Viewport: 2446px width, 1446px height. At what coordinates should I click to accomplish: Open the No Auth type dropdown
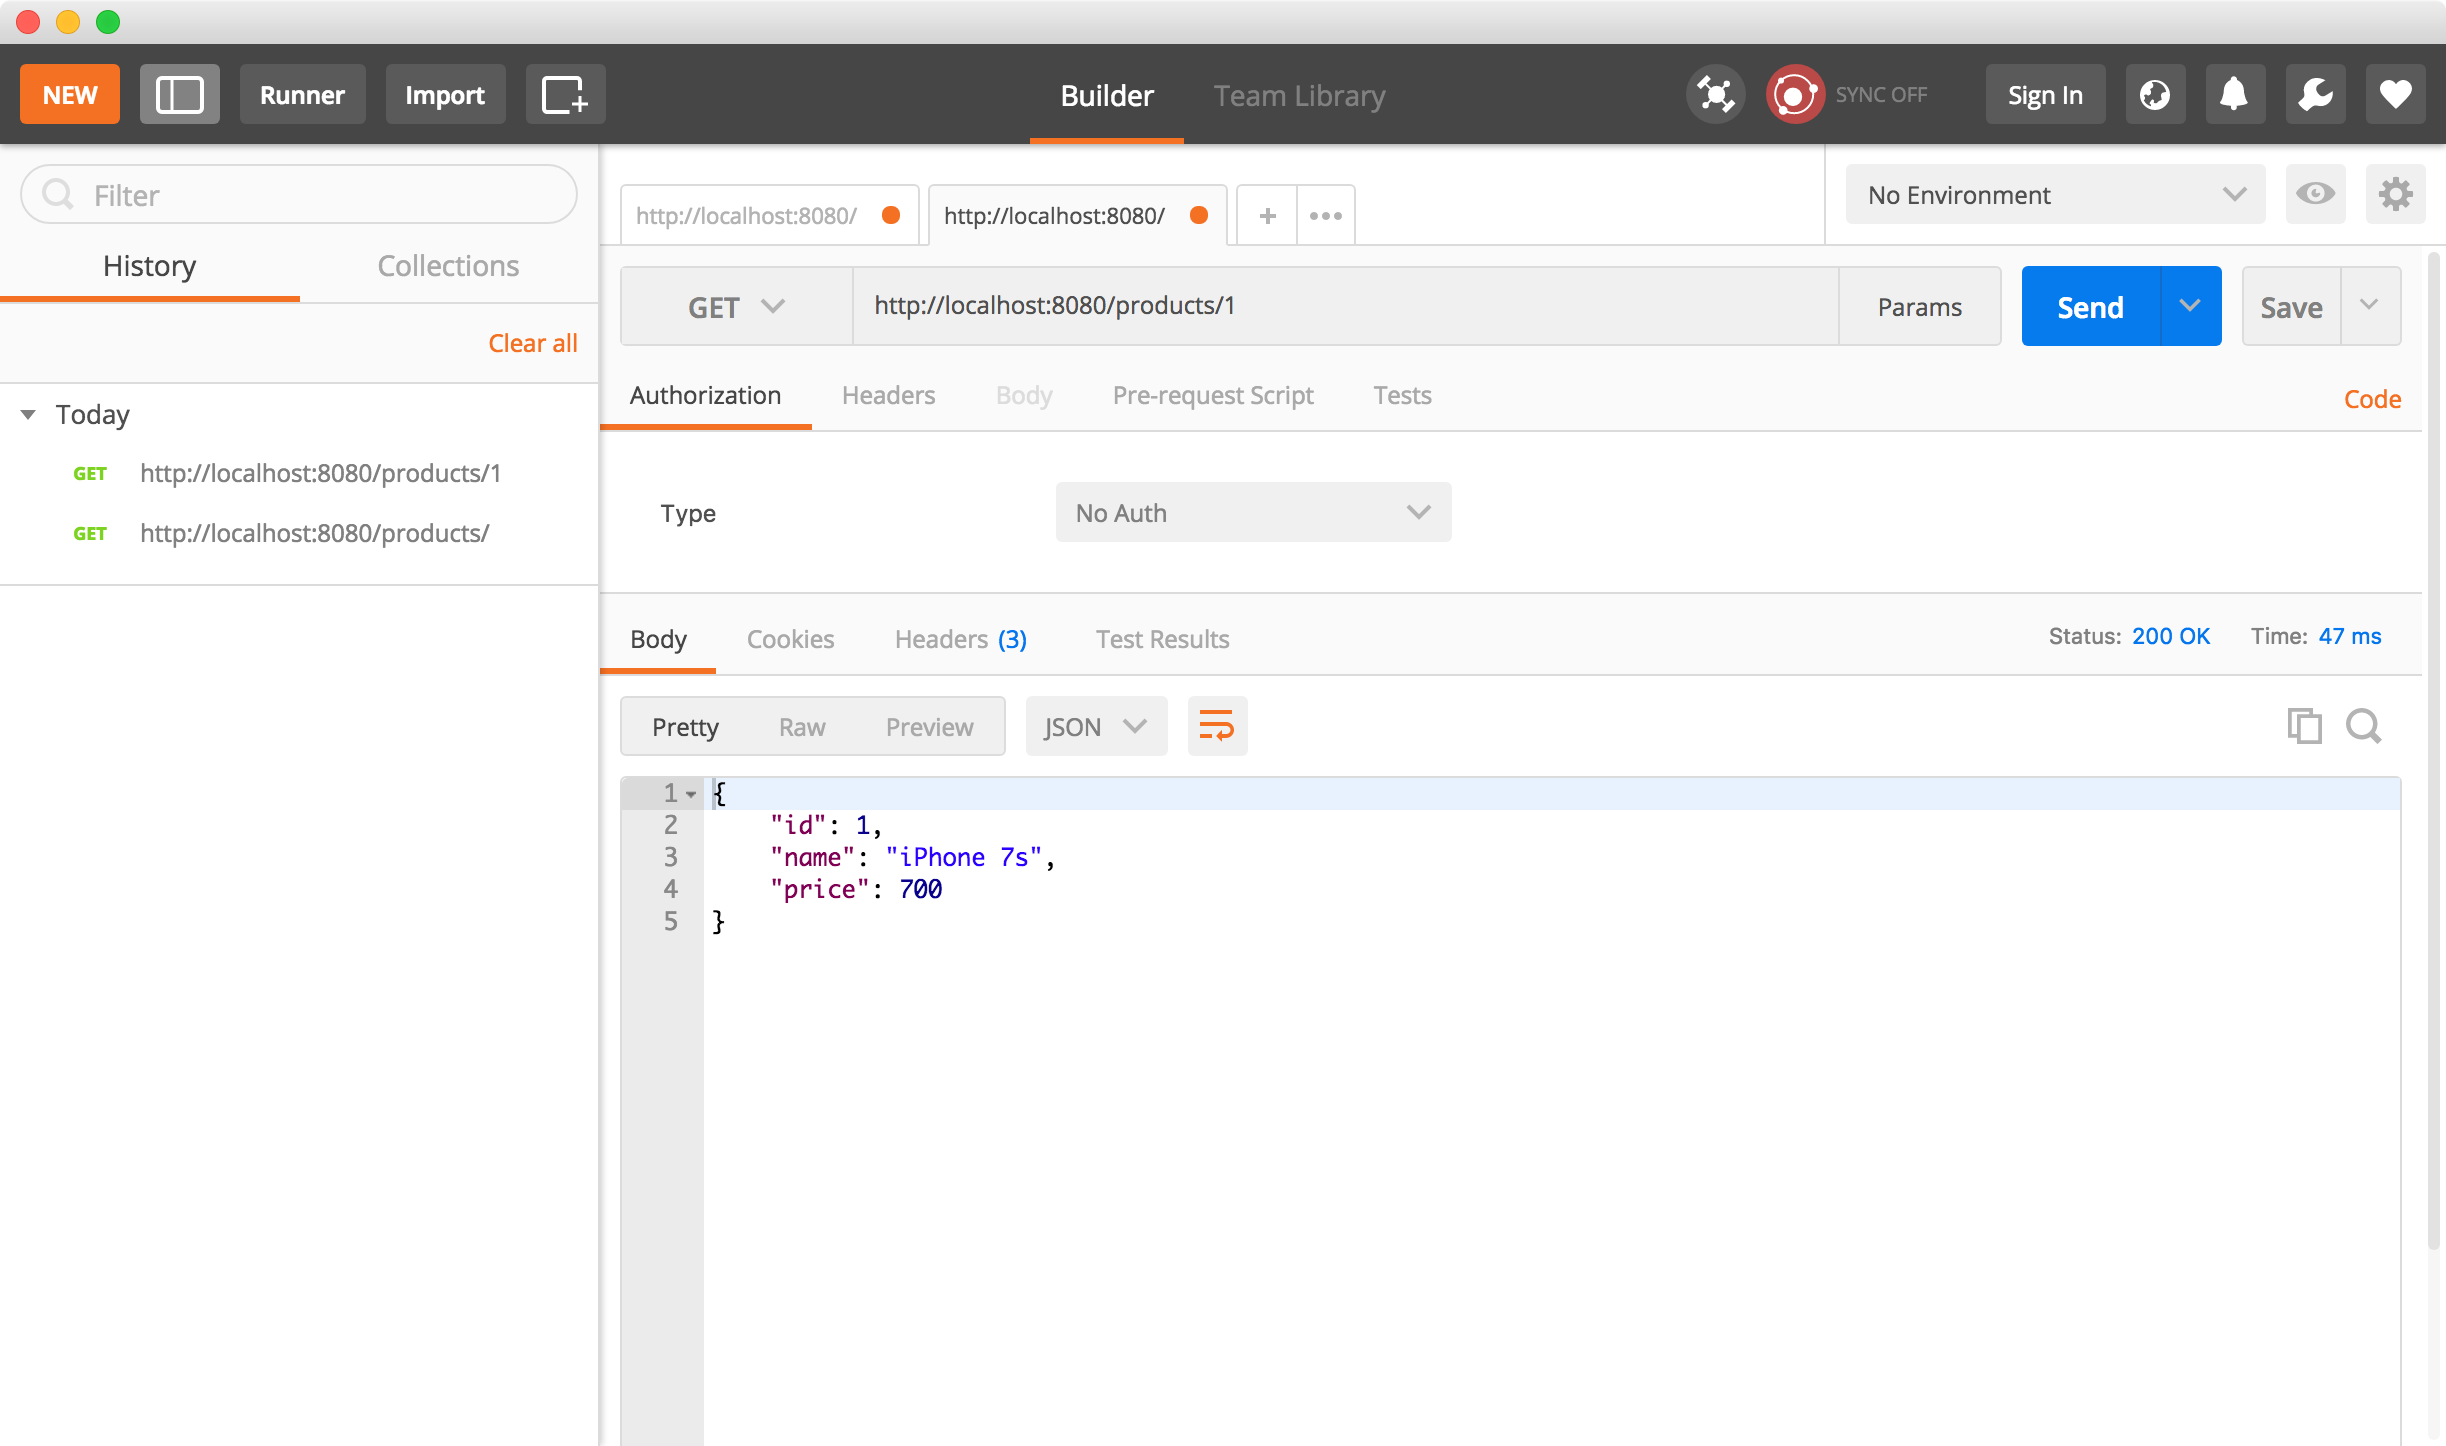point(1253,513)
